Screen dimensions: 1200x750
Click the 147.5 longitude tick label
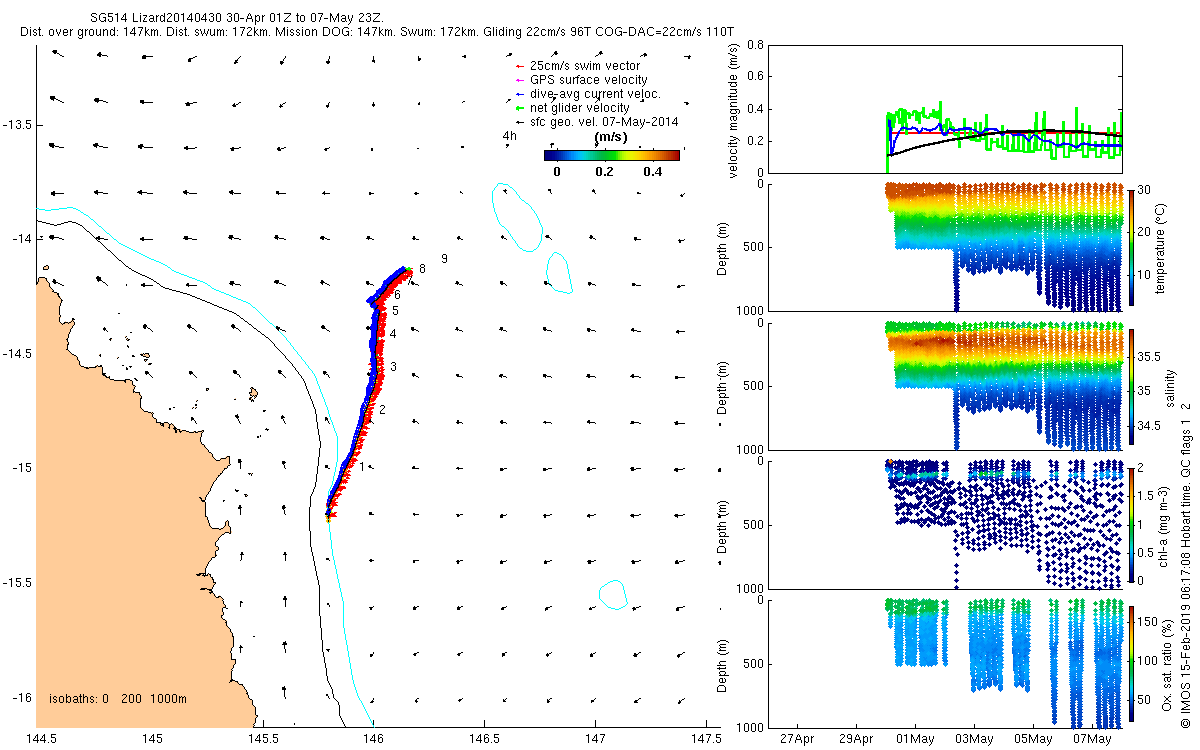click(x=705, y=739)
